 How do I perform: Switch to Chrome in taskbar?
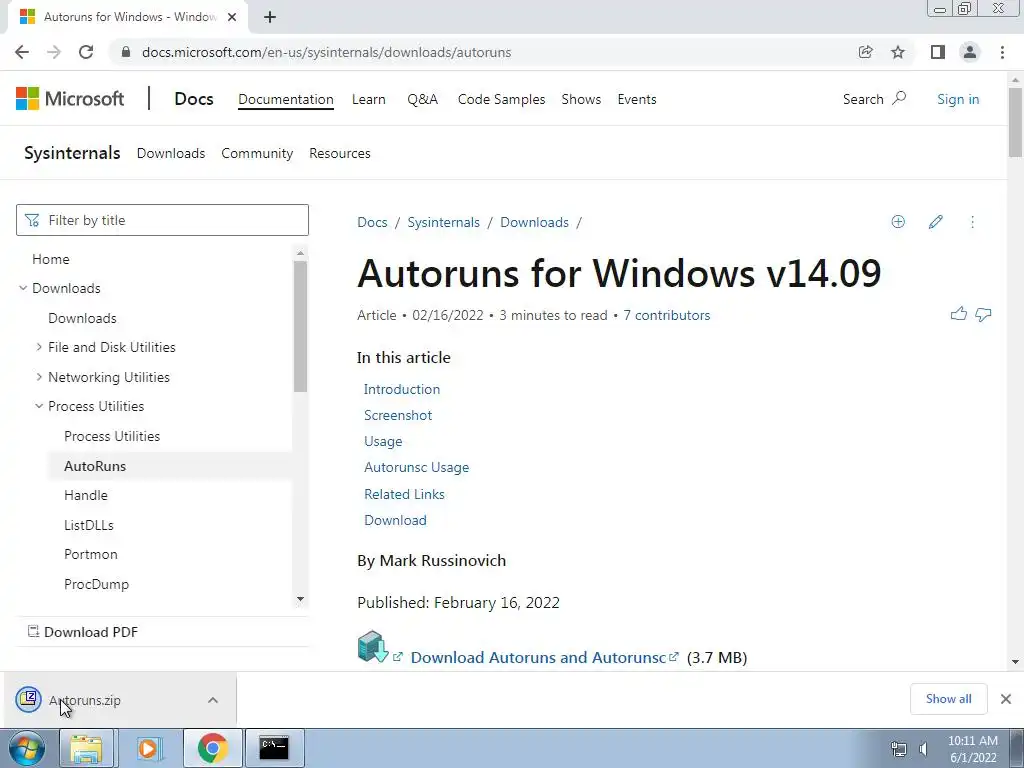212,748
